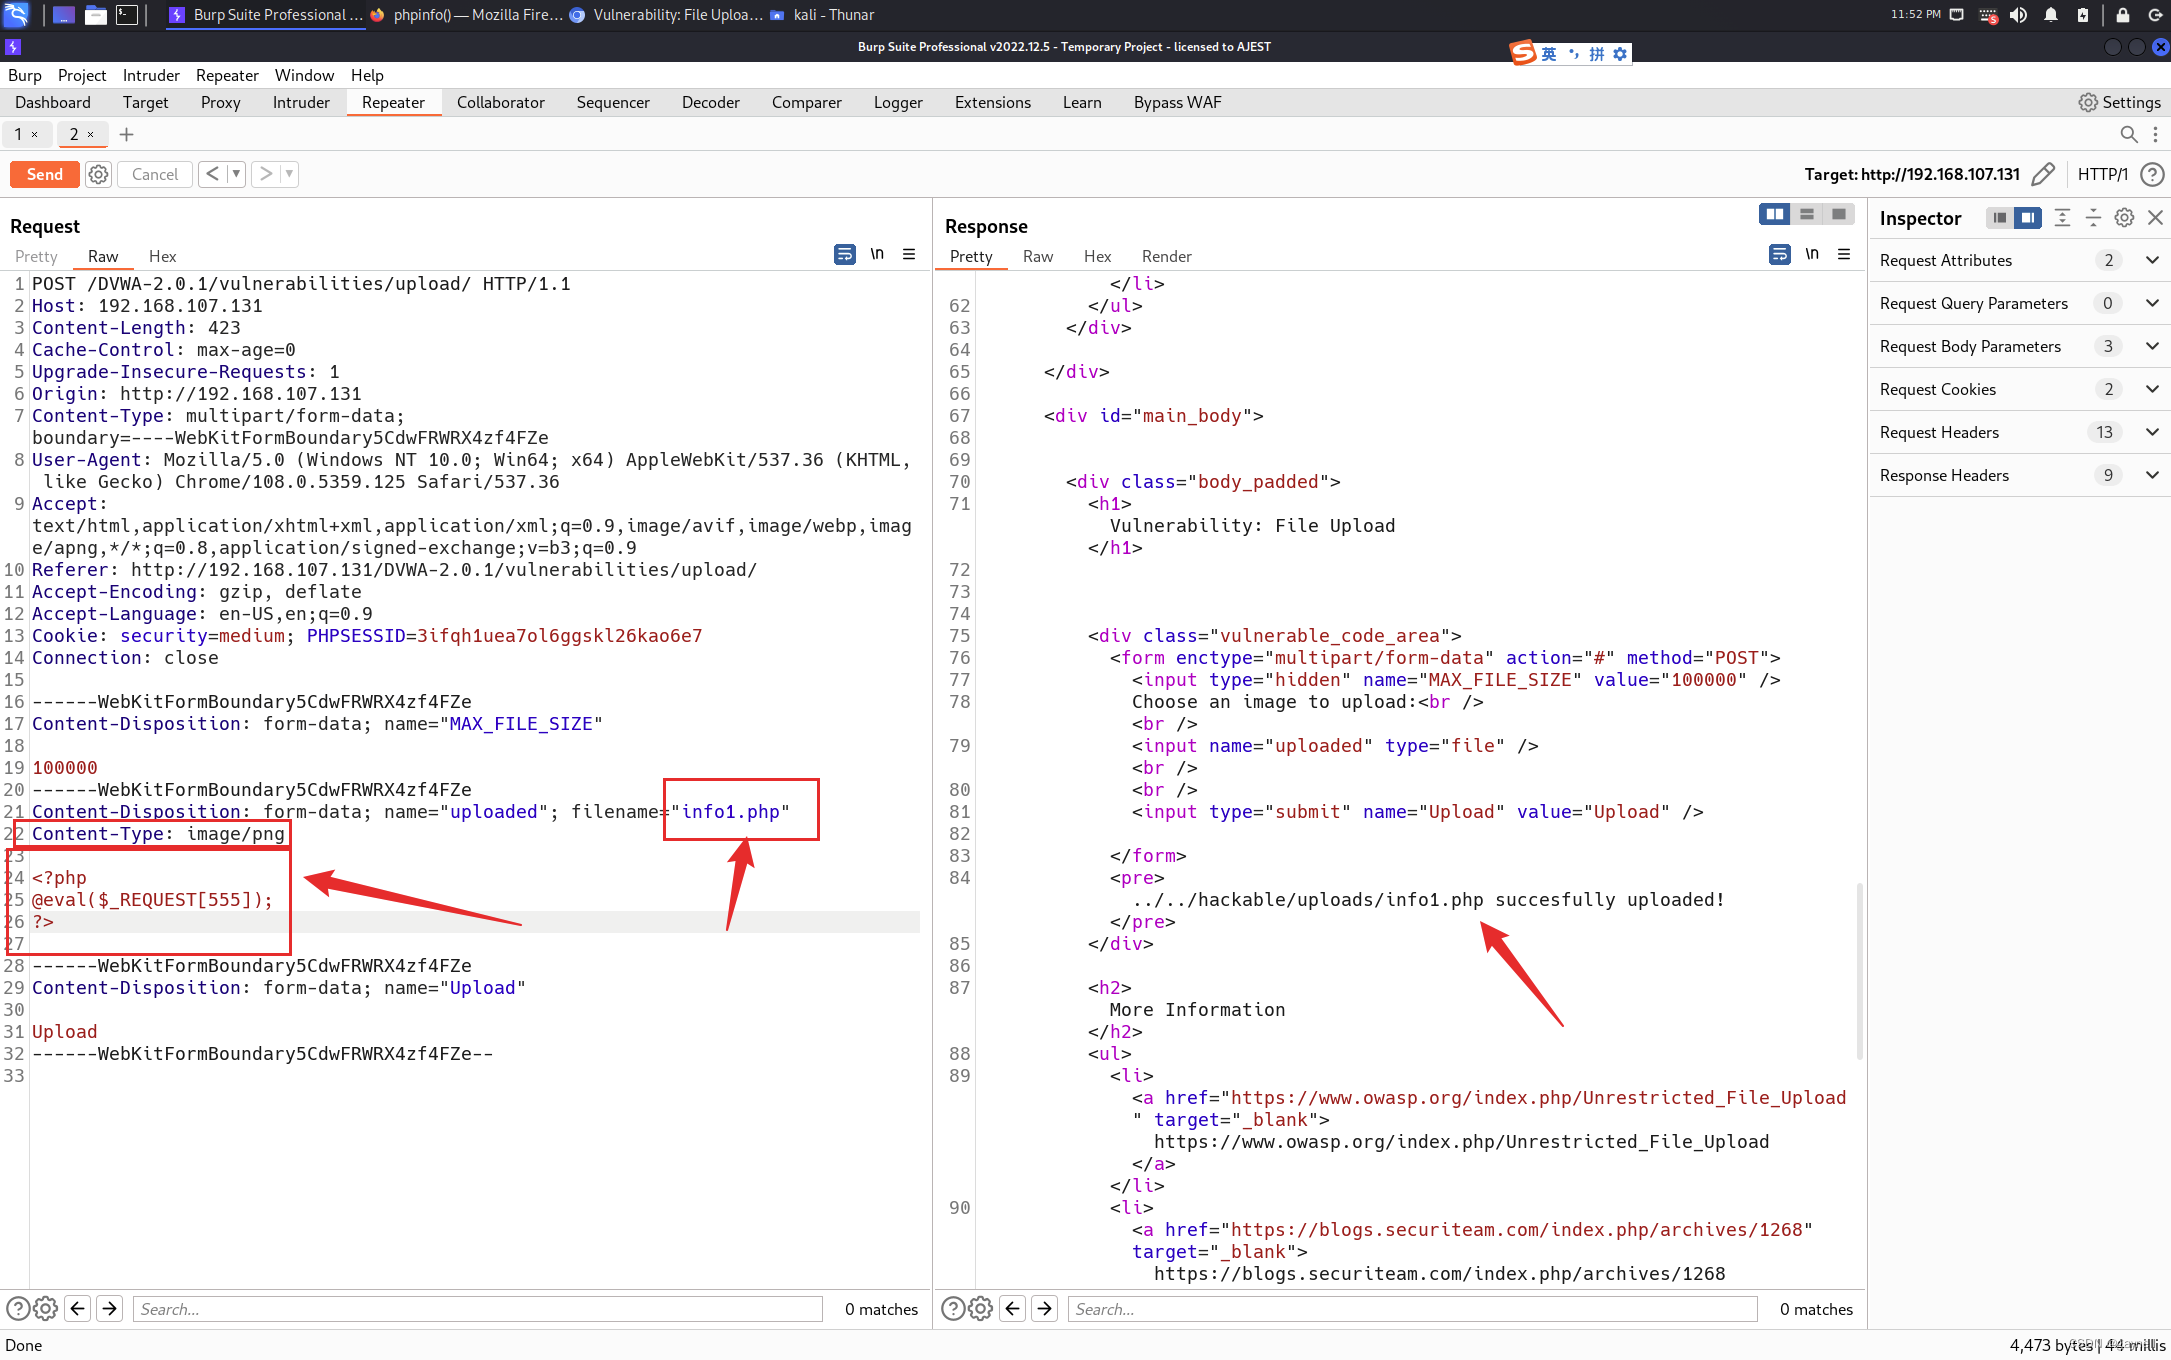Screen dimensions: 2171x1360
Task: Select Repeater tab 2
Action: [x=74, y=134]
